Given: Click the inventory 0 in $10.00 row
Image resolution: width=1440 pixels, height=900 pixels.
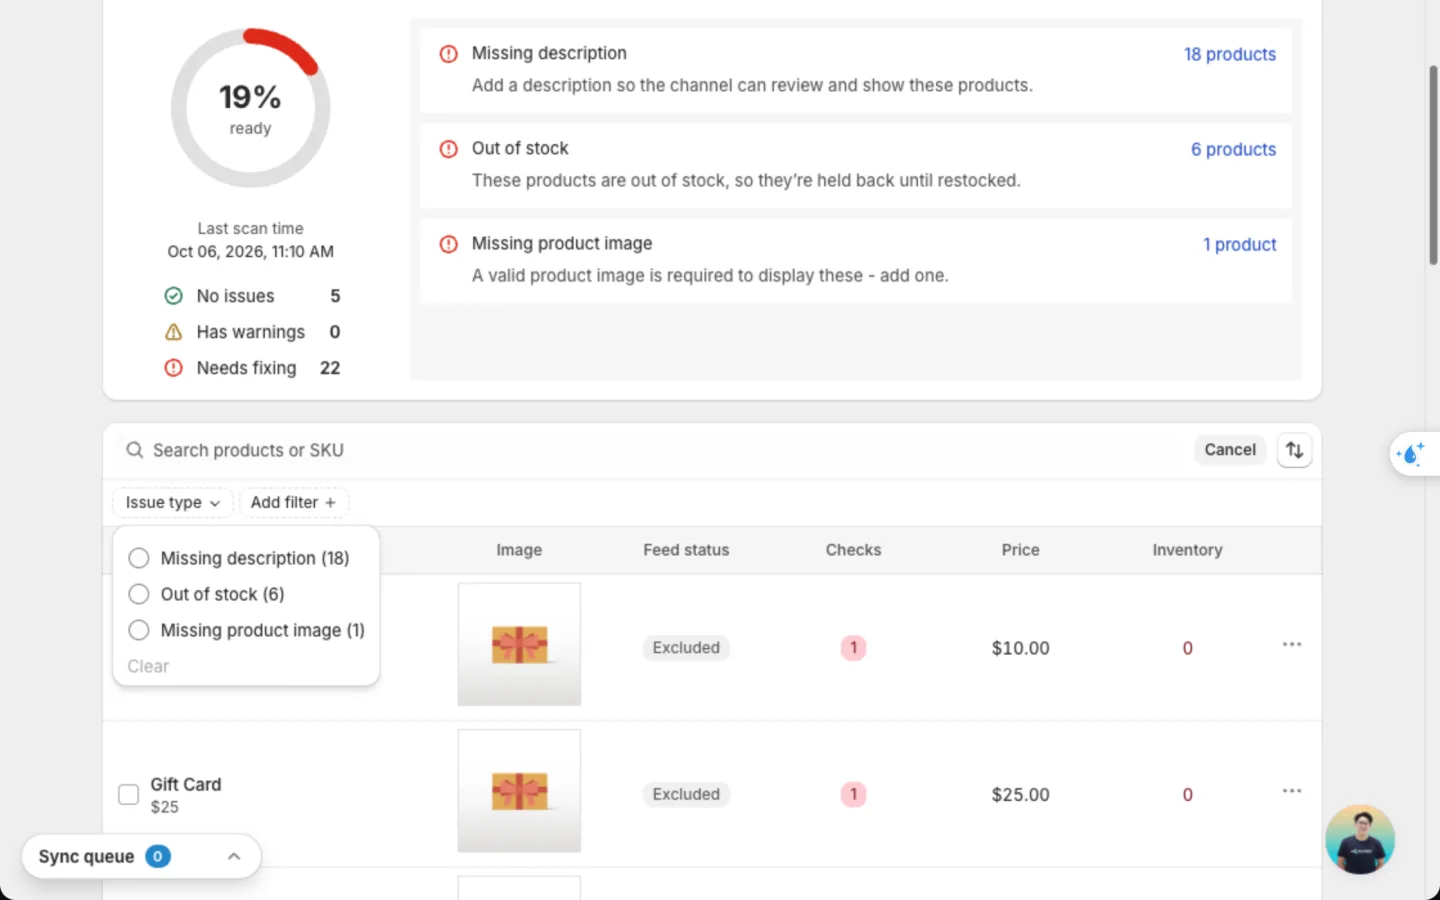Looking at the screenshot, I should (1187, 648).
